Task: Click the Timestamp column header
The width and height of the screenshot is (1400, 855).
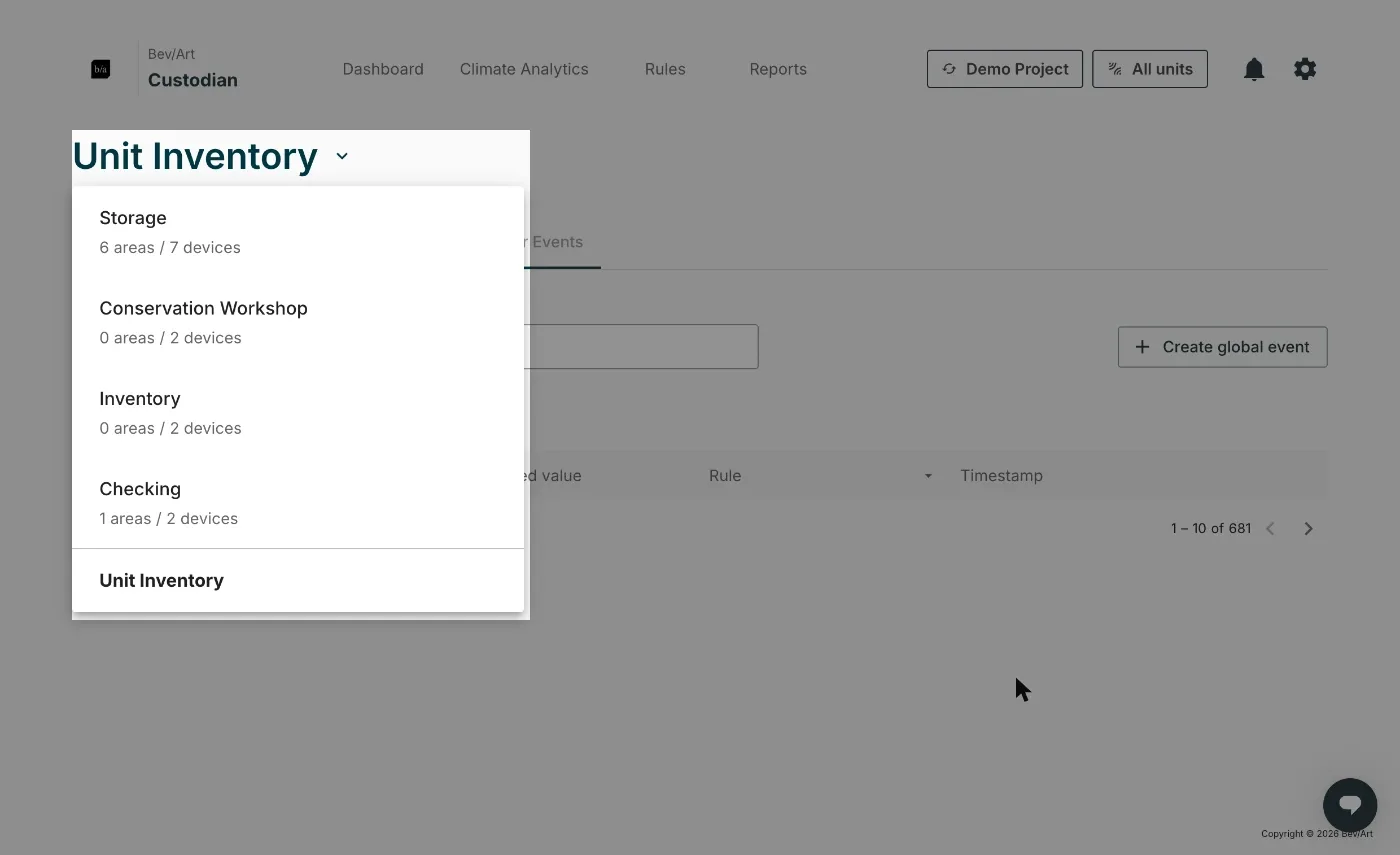Action: [1001, 476]
